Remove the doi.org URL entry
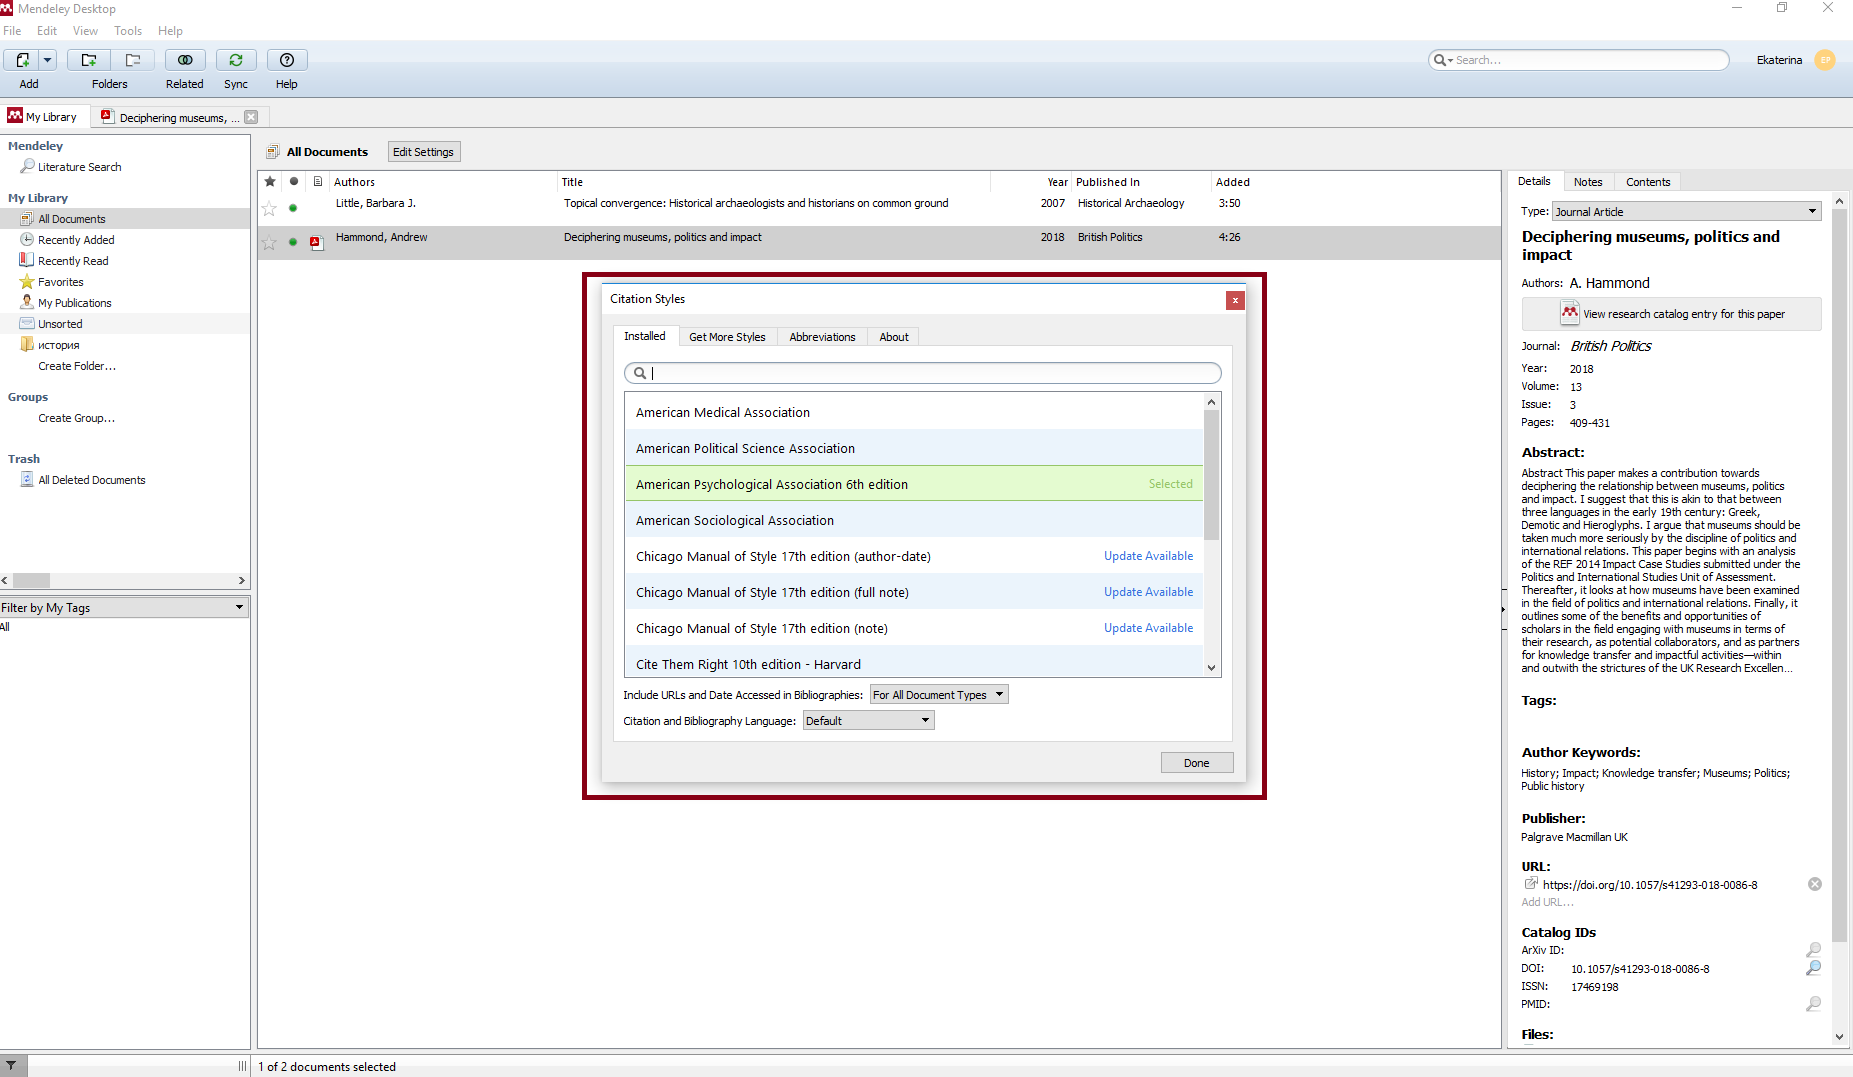This screenshot has height=1077, width=1853. coord(1815,884)
